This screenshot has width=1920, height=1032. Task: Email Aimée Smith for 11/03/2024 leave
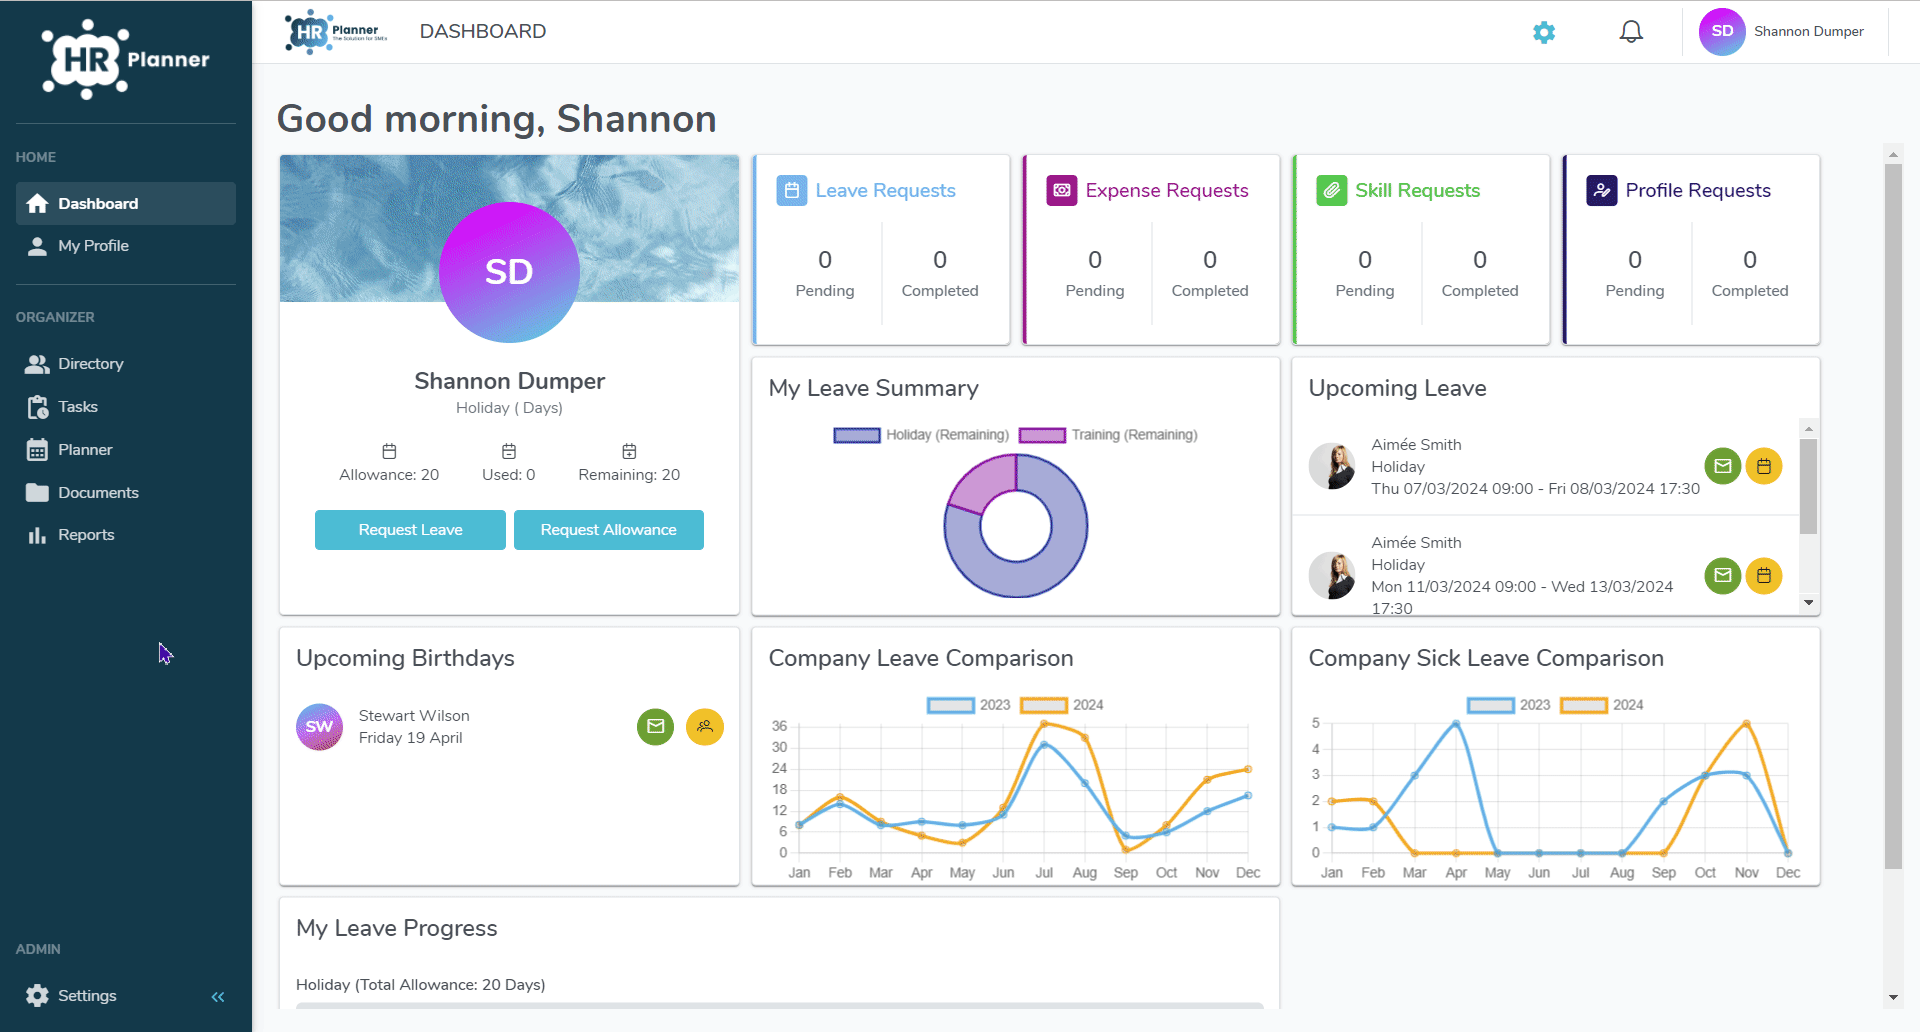pyautogui.click(x=1723, y=576)
